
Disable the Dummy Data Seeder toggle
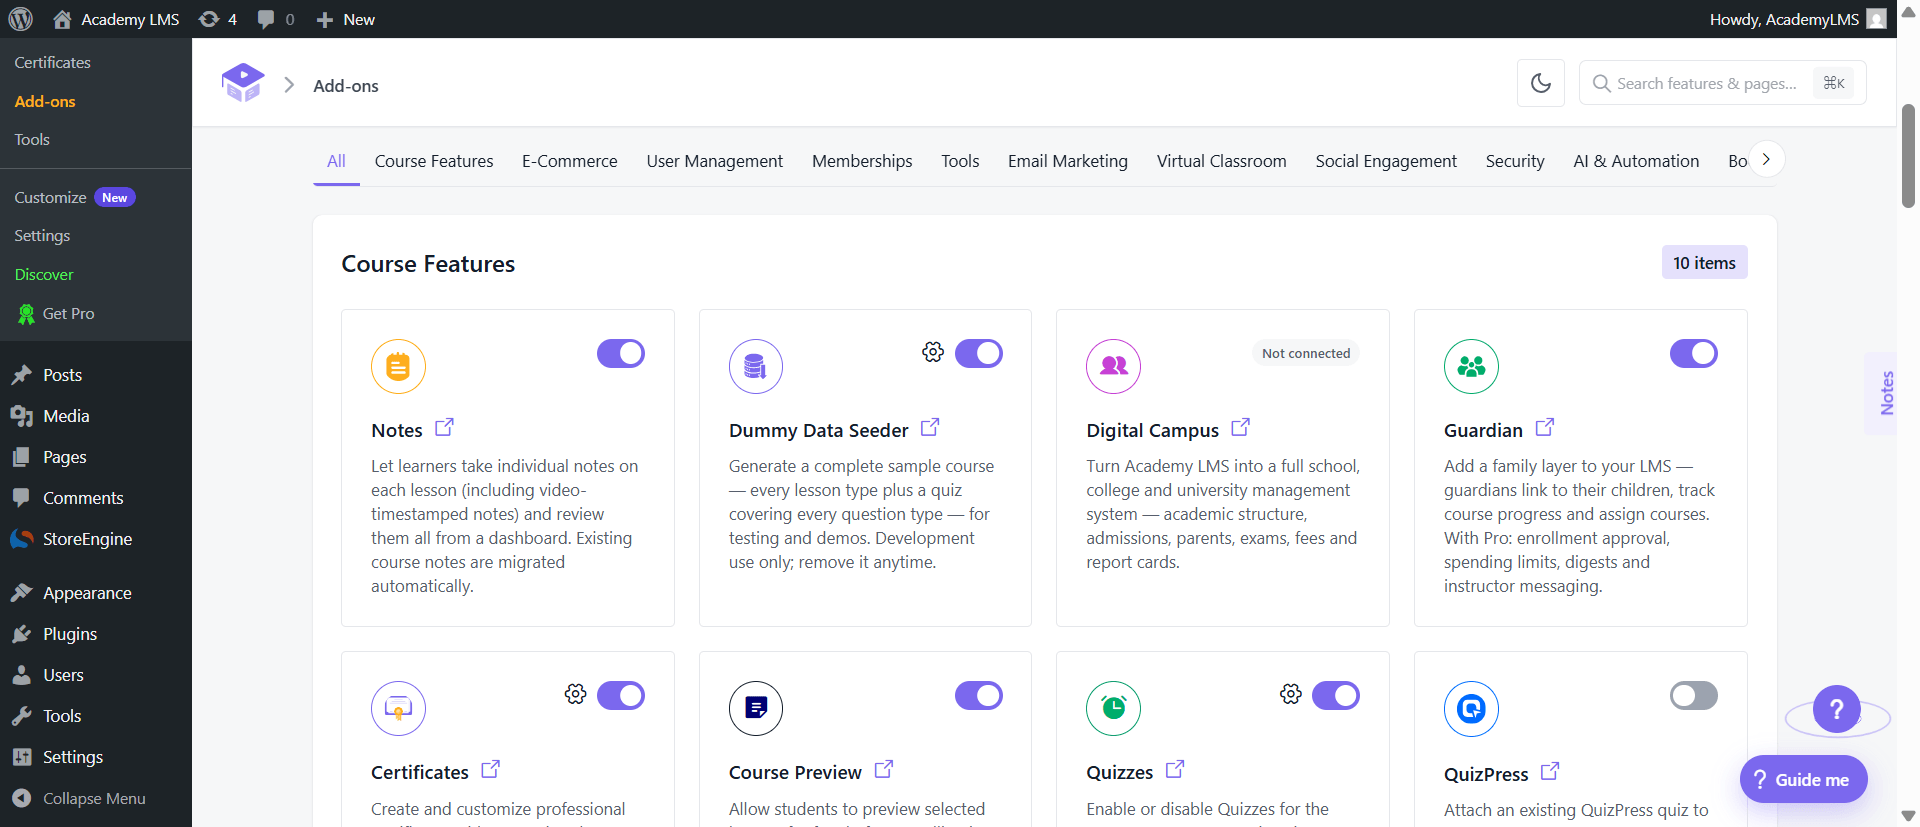(979, 353)
